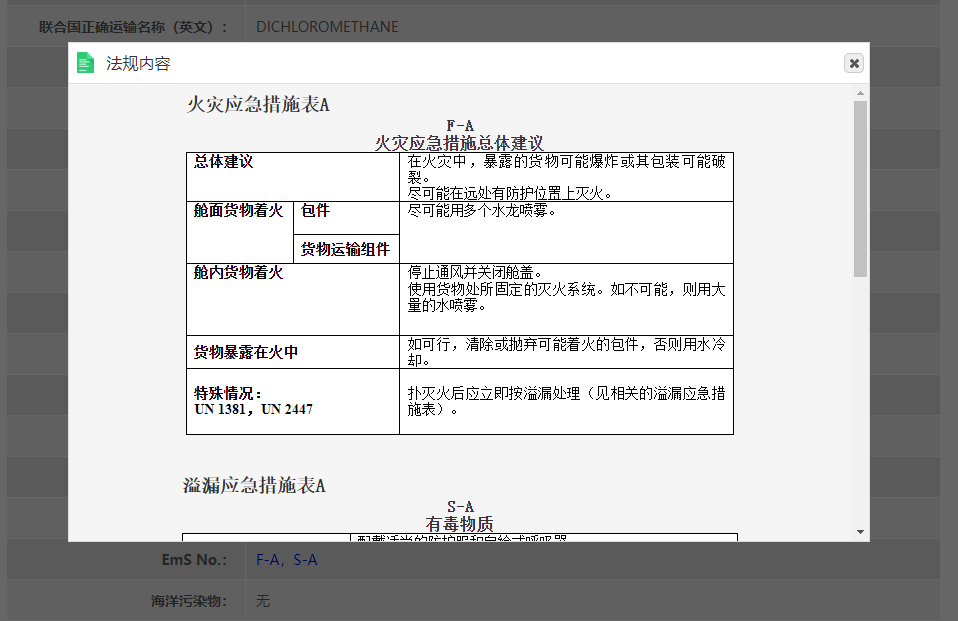Click the 包件 cell
Viewport: 958px width, 621px height.
pyautogui.click(x=346, y=218)
